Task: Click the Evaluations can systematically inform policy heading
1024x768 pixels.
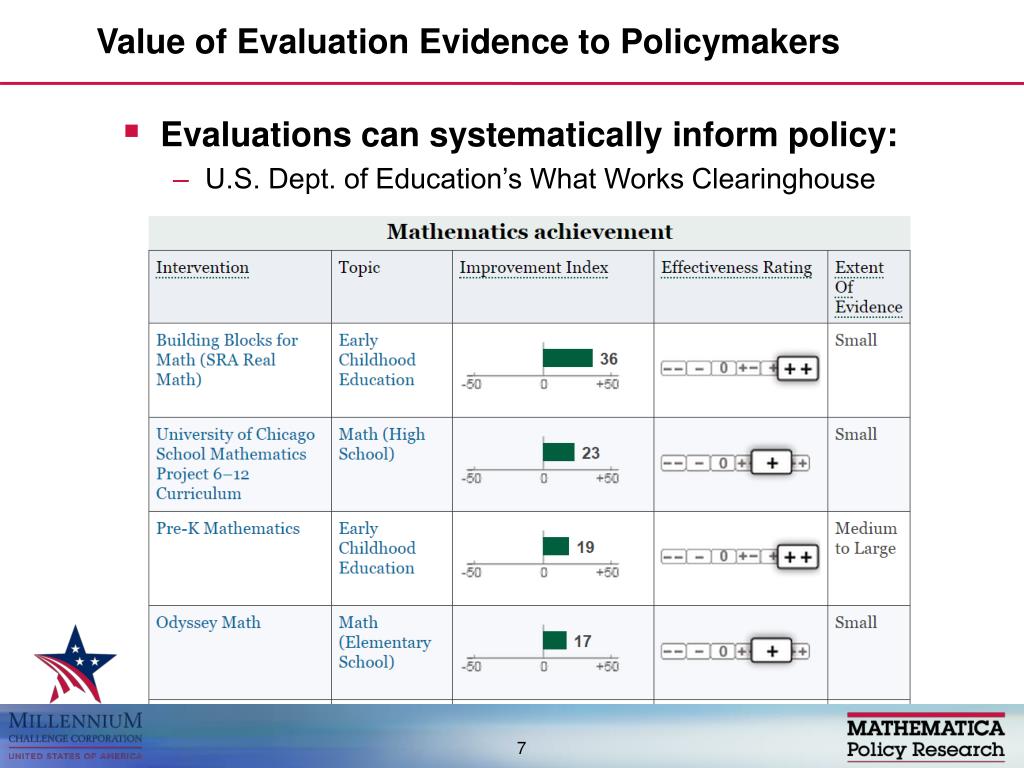Action: tap(529, 135)
